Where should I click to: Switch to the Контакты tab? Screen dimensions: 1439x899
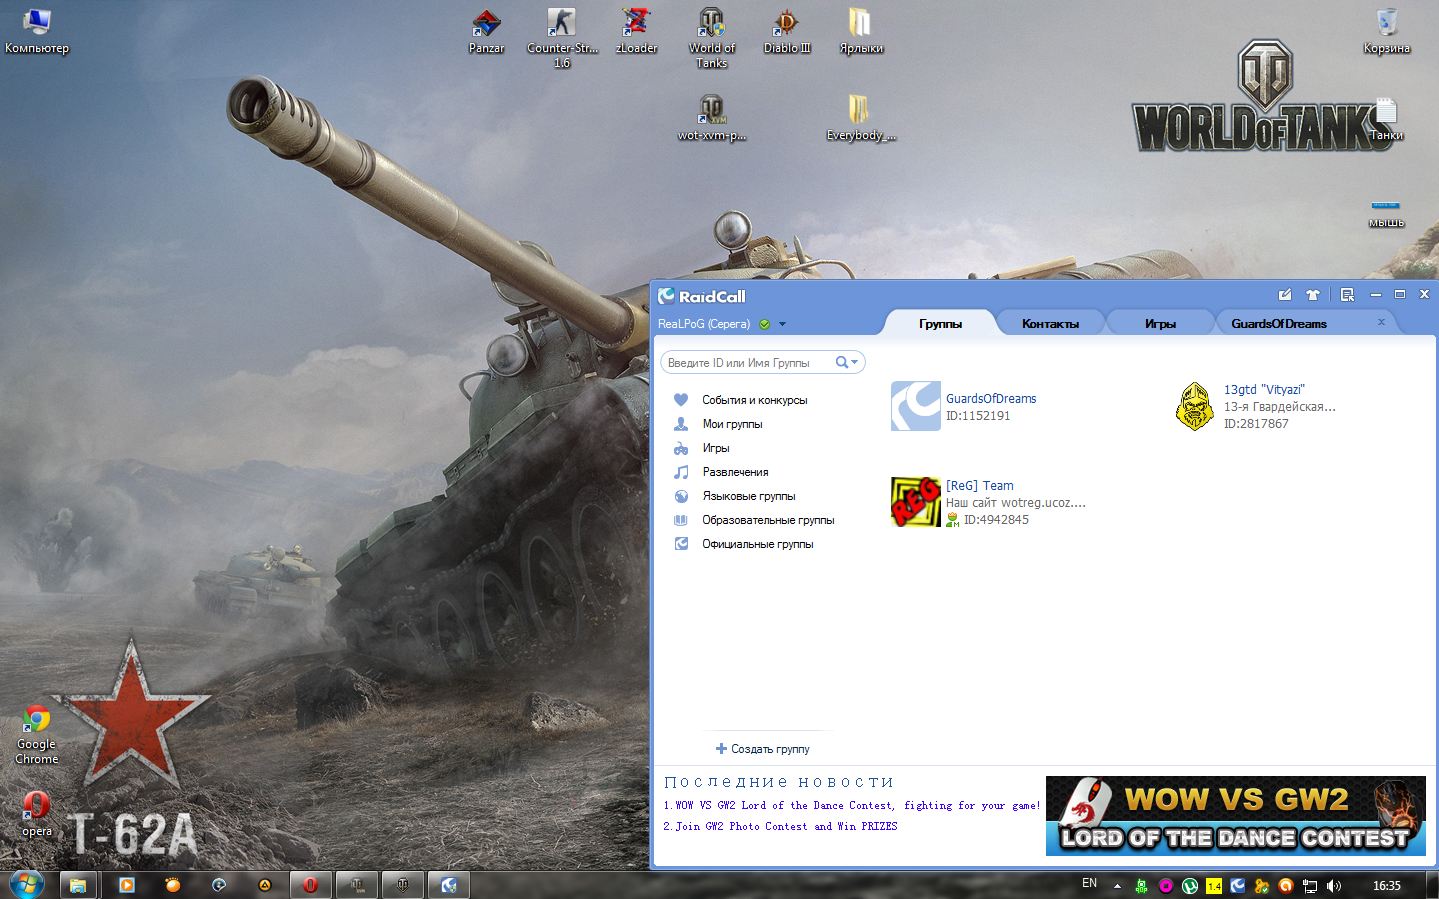[x=1050, y=323]
